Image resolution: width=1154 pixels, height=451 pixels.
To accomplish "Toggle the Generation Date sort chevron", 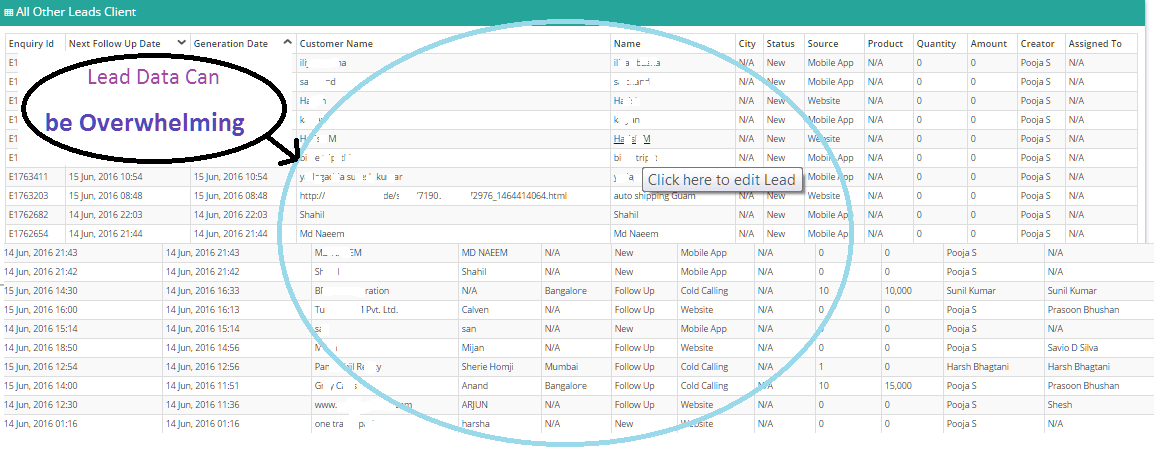I will click(x=288, y=43).
